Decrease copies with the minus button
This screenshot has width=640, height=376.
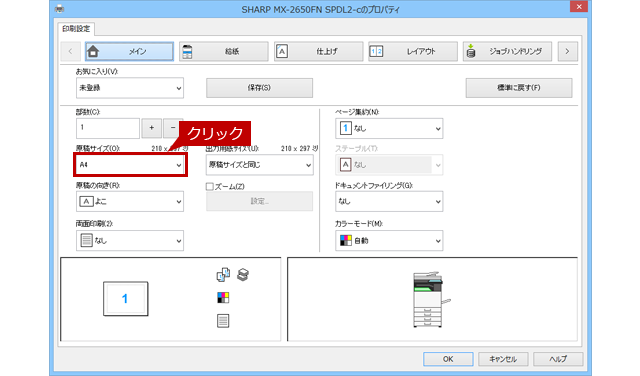pyautogui.click(x=173, y=128)
